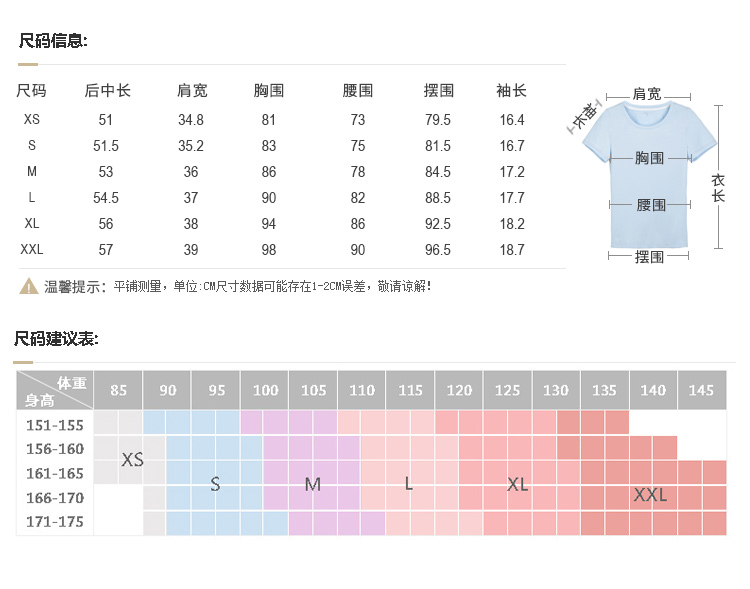750x589 pixels.
Task: Click the blue S zone in recommendation chart
Action: point(215,484)
